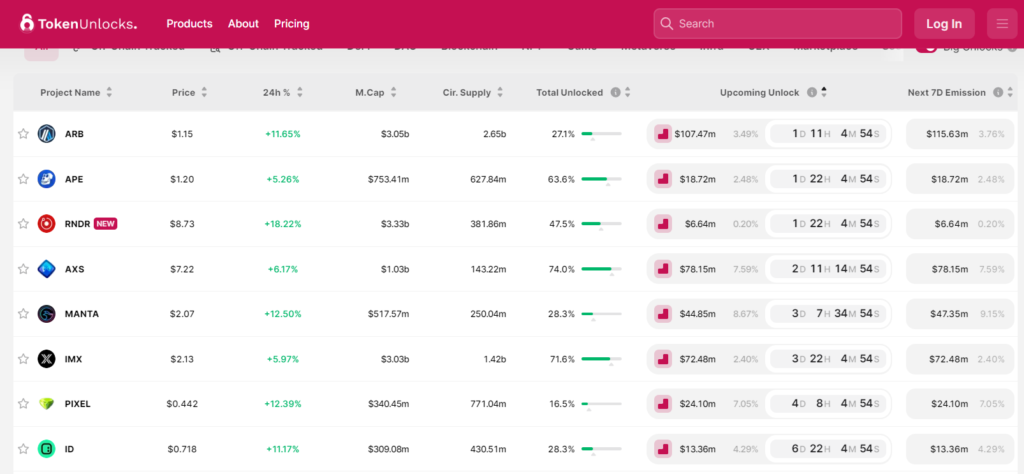Click the search magnifier icon

(666, 24)
